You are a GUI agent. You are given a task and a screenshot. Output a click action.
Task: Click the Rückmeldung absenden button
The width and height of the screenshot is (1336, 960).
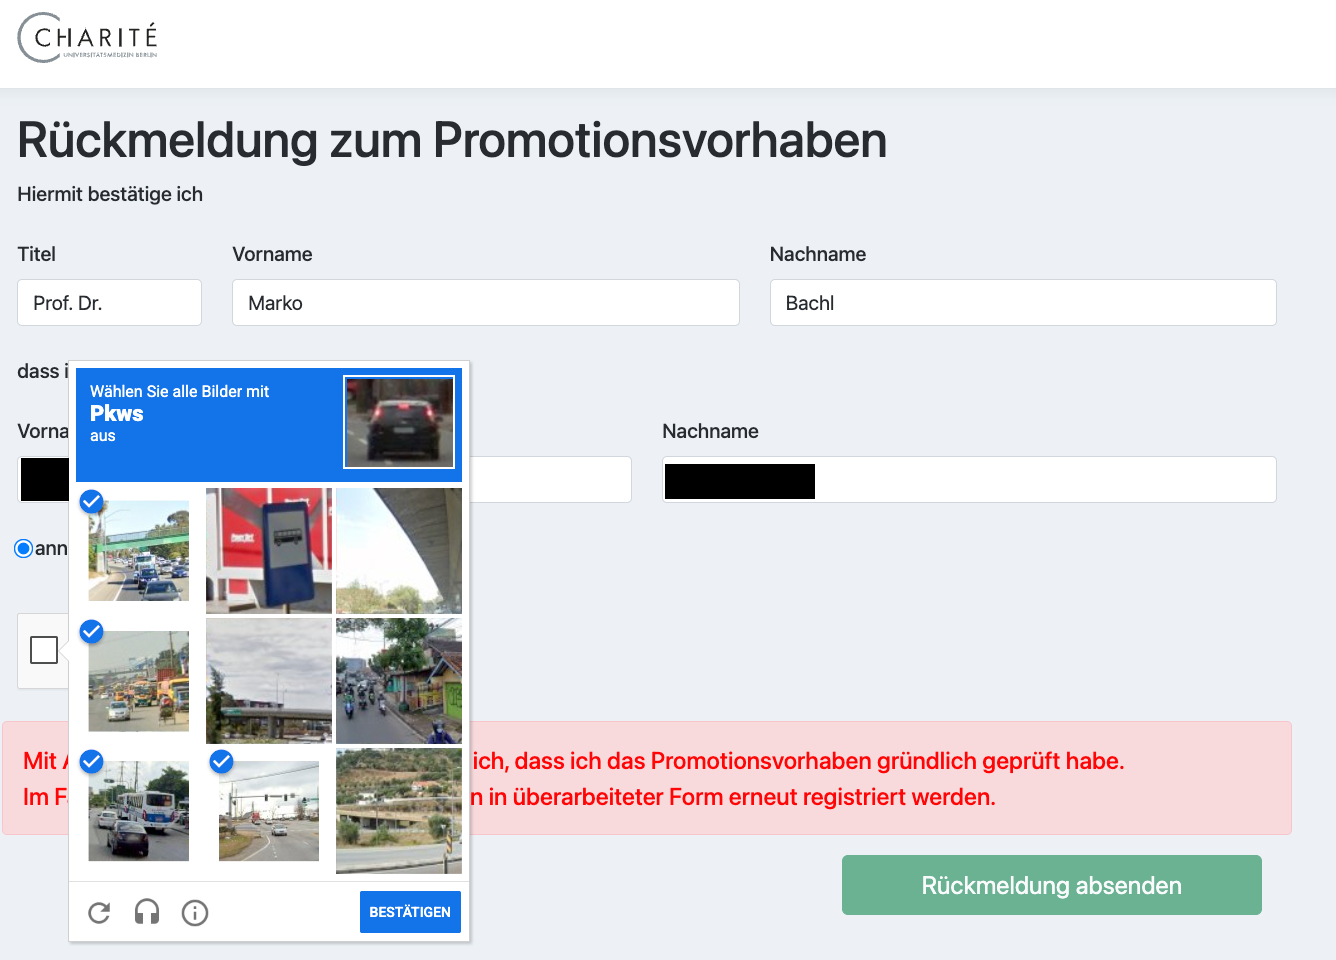pyautogui.click(x=1052, y=885)
